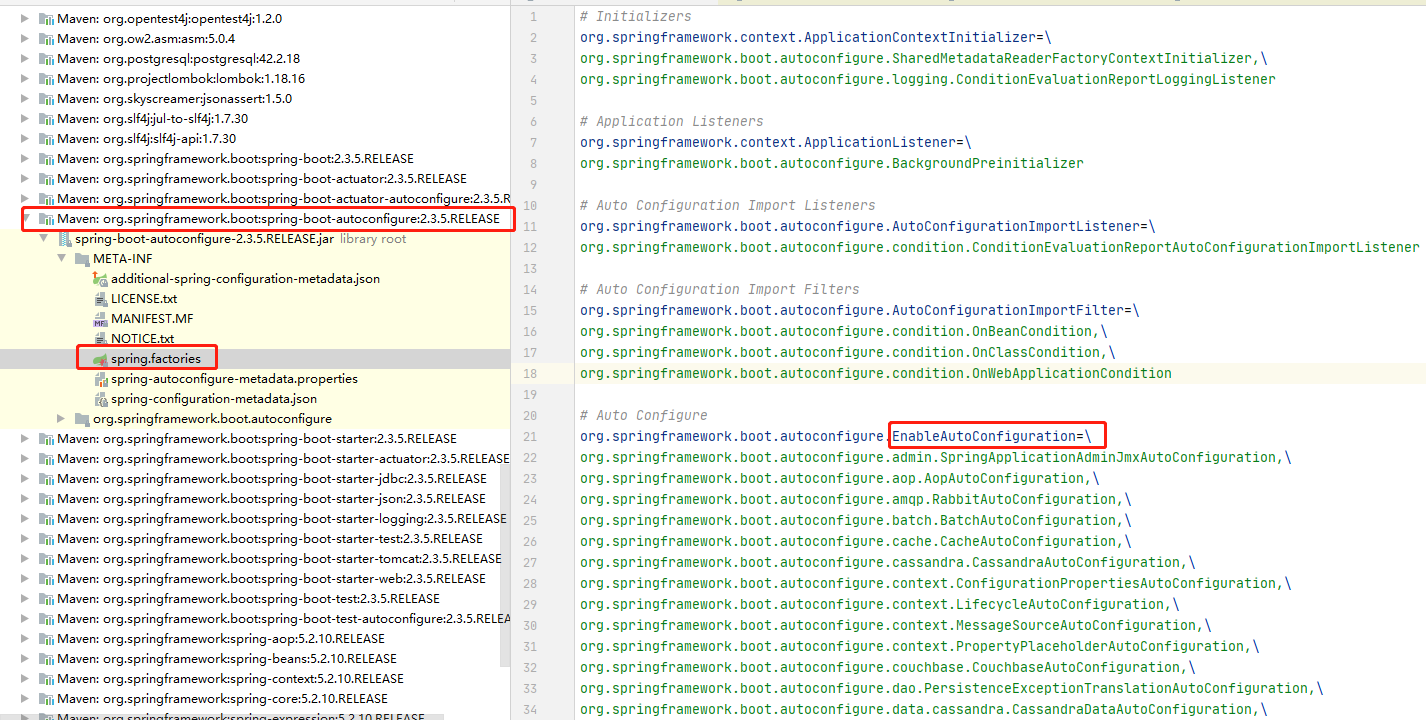Viewport: 1426px width, 720px height.
Task: Click ConditionEvaluationReportLoggingListener text on line 4
Action: coord(1116,79)
